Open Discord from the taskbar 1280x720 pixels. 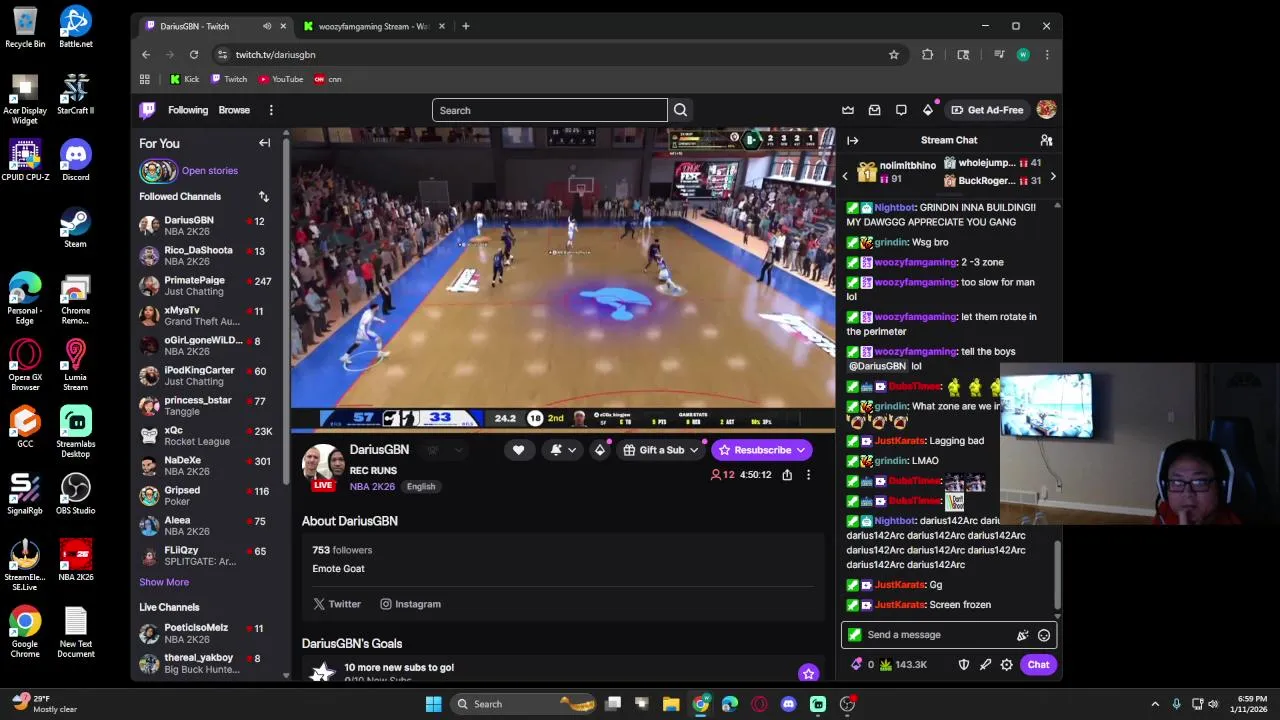(788, 704)
